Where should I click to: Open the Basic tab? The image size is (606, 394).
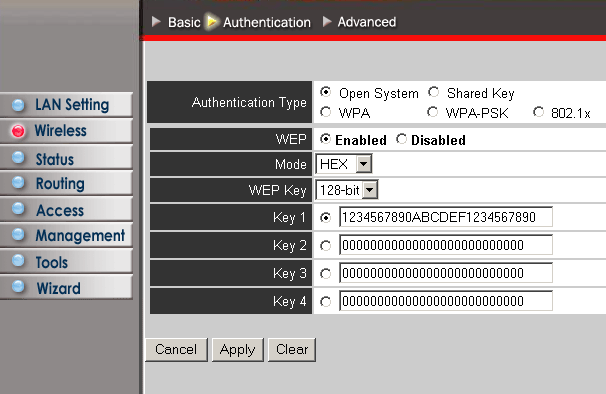click(184, 22)
